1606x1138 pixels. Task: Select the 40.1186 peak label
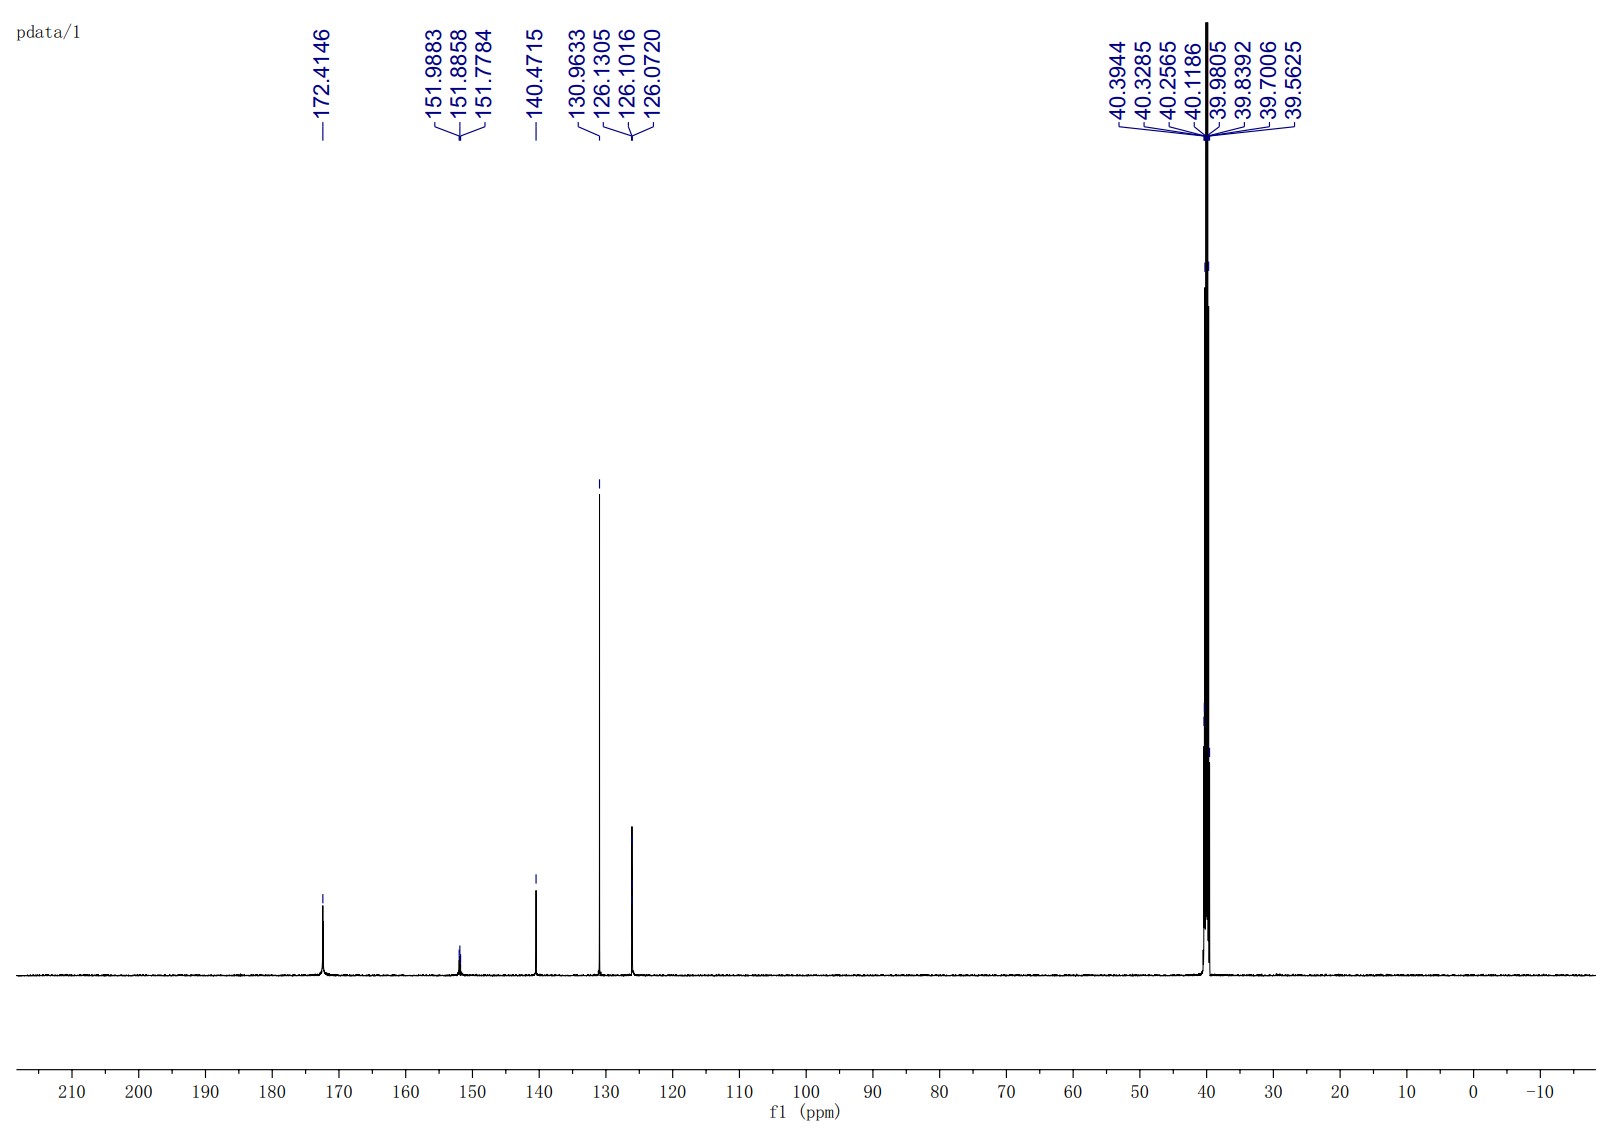[x=1193, y=80]
